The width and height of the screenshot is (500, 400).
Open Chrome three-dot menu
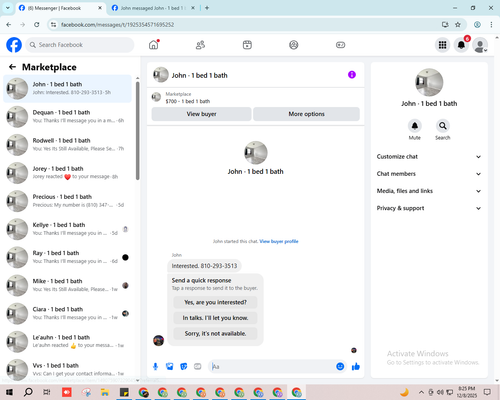pyautogui.click(x=491, y=24)
